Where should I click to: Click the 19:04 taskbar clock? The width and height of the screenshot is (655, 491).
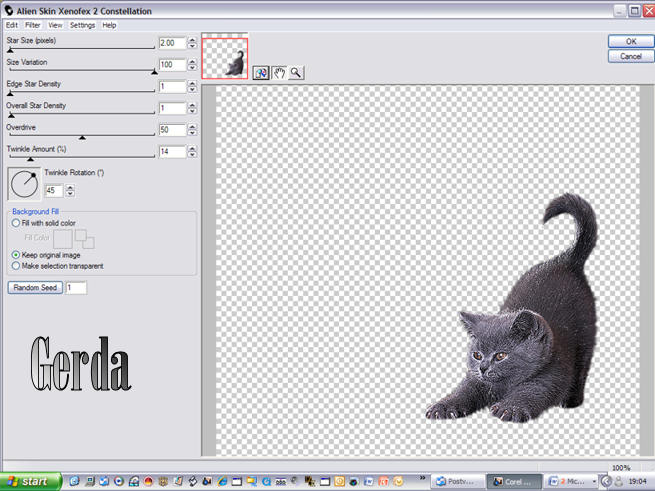(x=637, y=481)
